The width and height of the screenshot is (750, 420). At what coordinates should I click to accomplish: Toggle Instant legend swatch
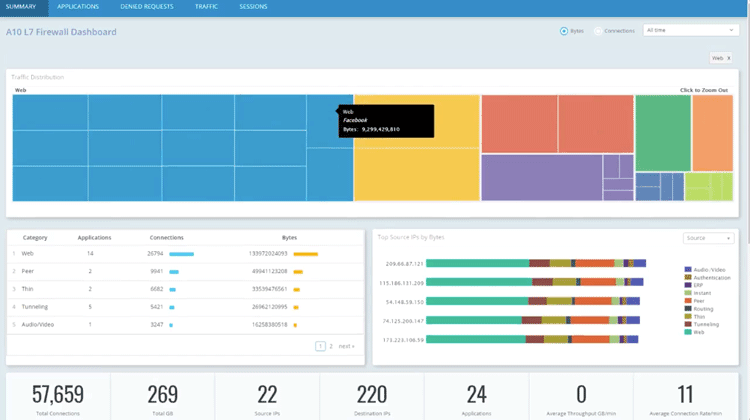[x=688, y=293]
